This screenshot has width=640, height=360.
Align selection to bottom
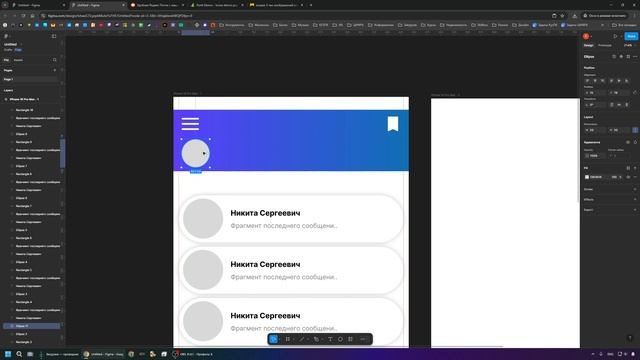pos(627,81)
